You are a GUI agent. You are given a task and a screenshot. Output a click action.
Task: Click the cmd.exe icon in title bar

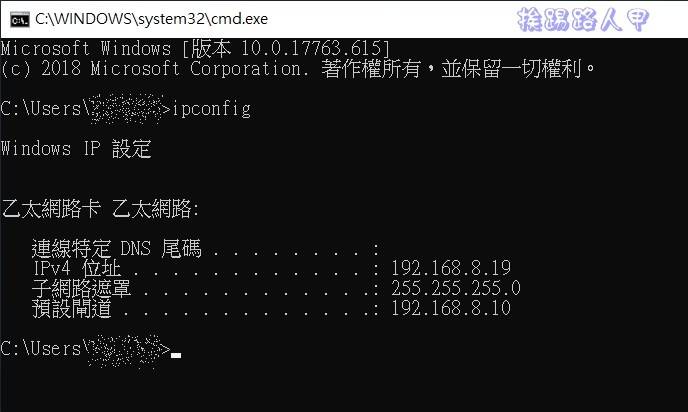point(19,20)
